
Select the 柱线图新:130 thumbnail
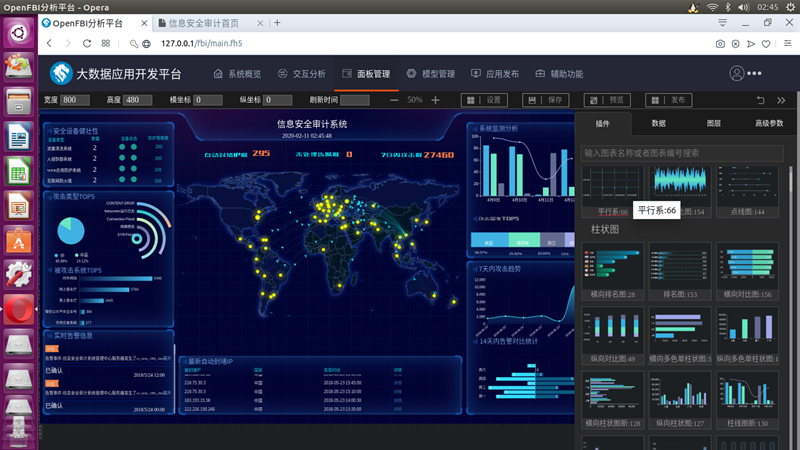[x=747, y=400]
